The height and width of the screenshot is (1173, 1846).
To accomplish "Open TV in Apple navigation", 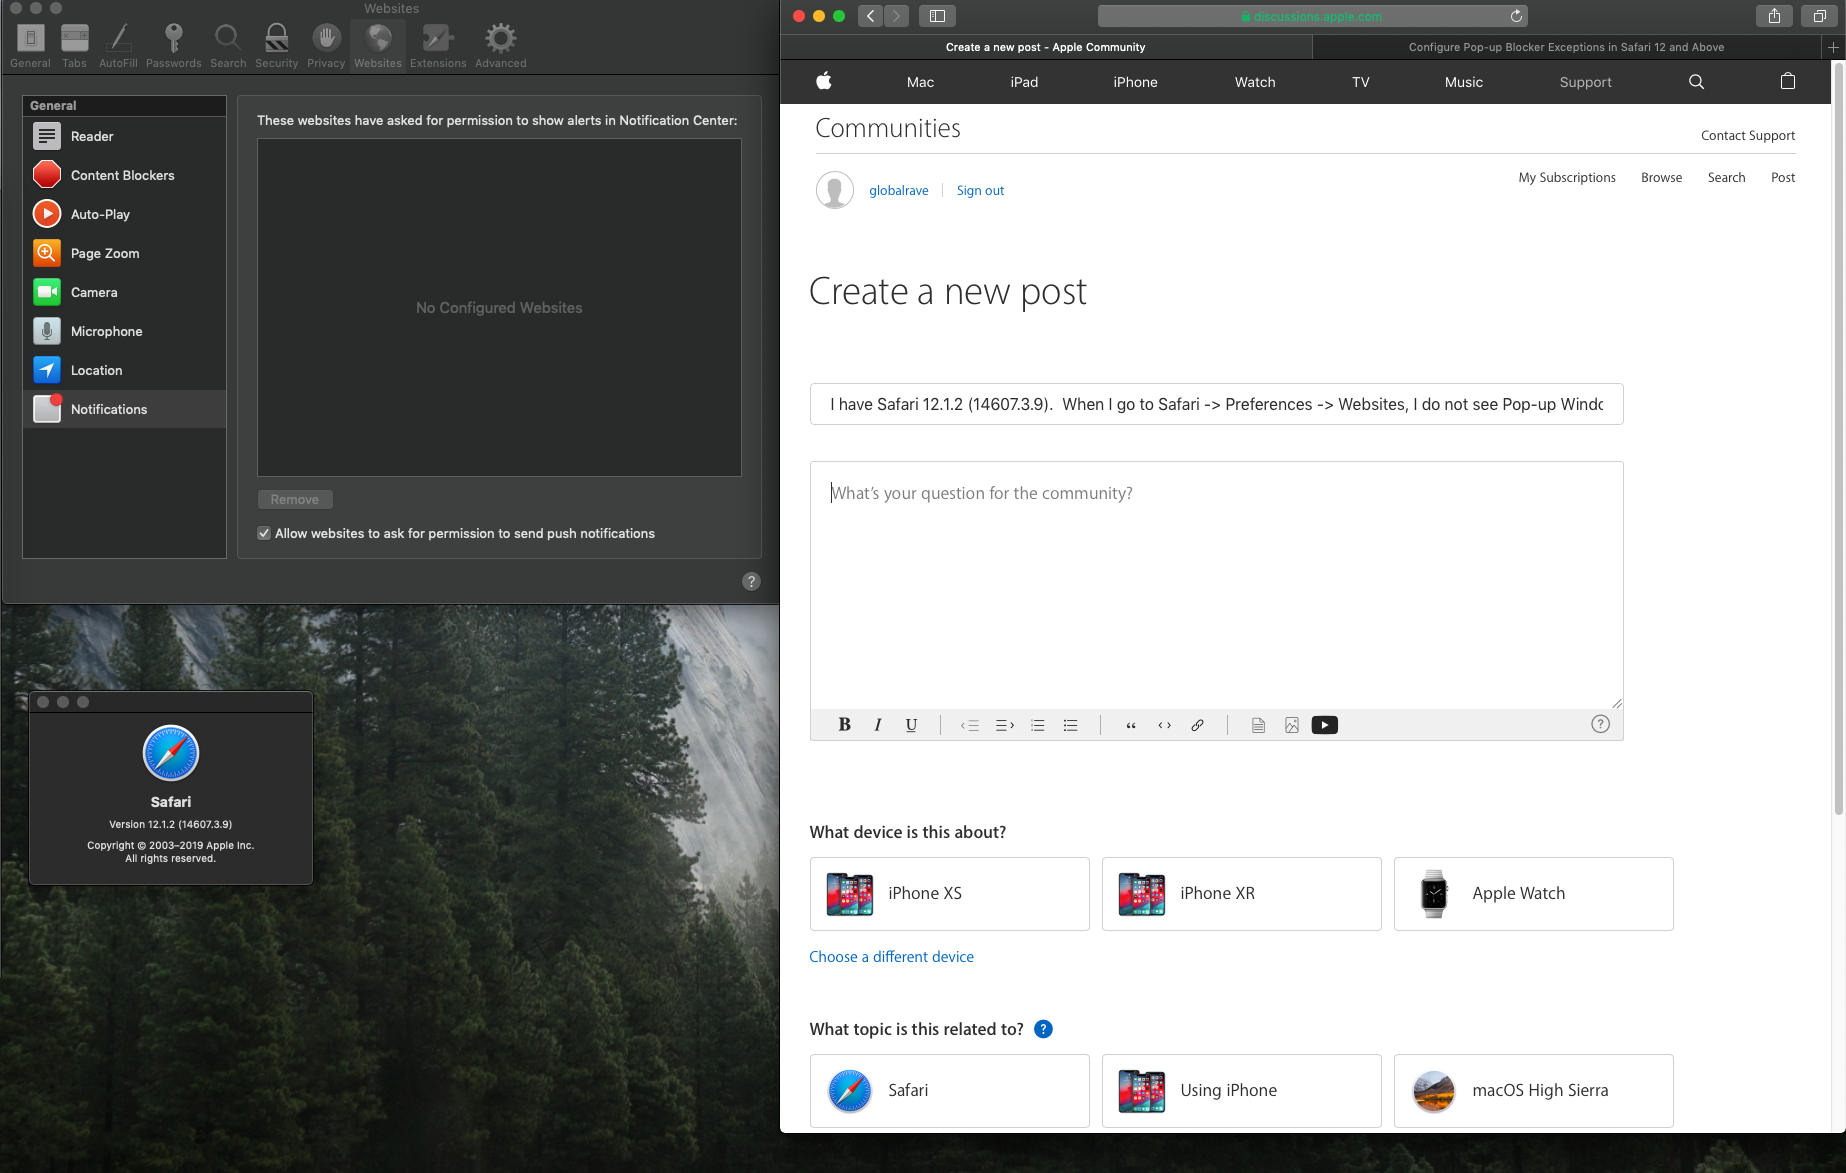I will click(x=1361, y=82).
